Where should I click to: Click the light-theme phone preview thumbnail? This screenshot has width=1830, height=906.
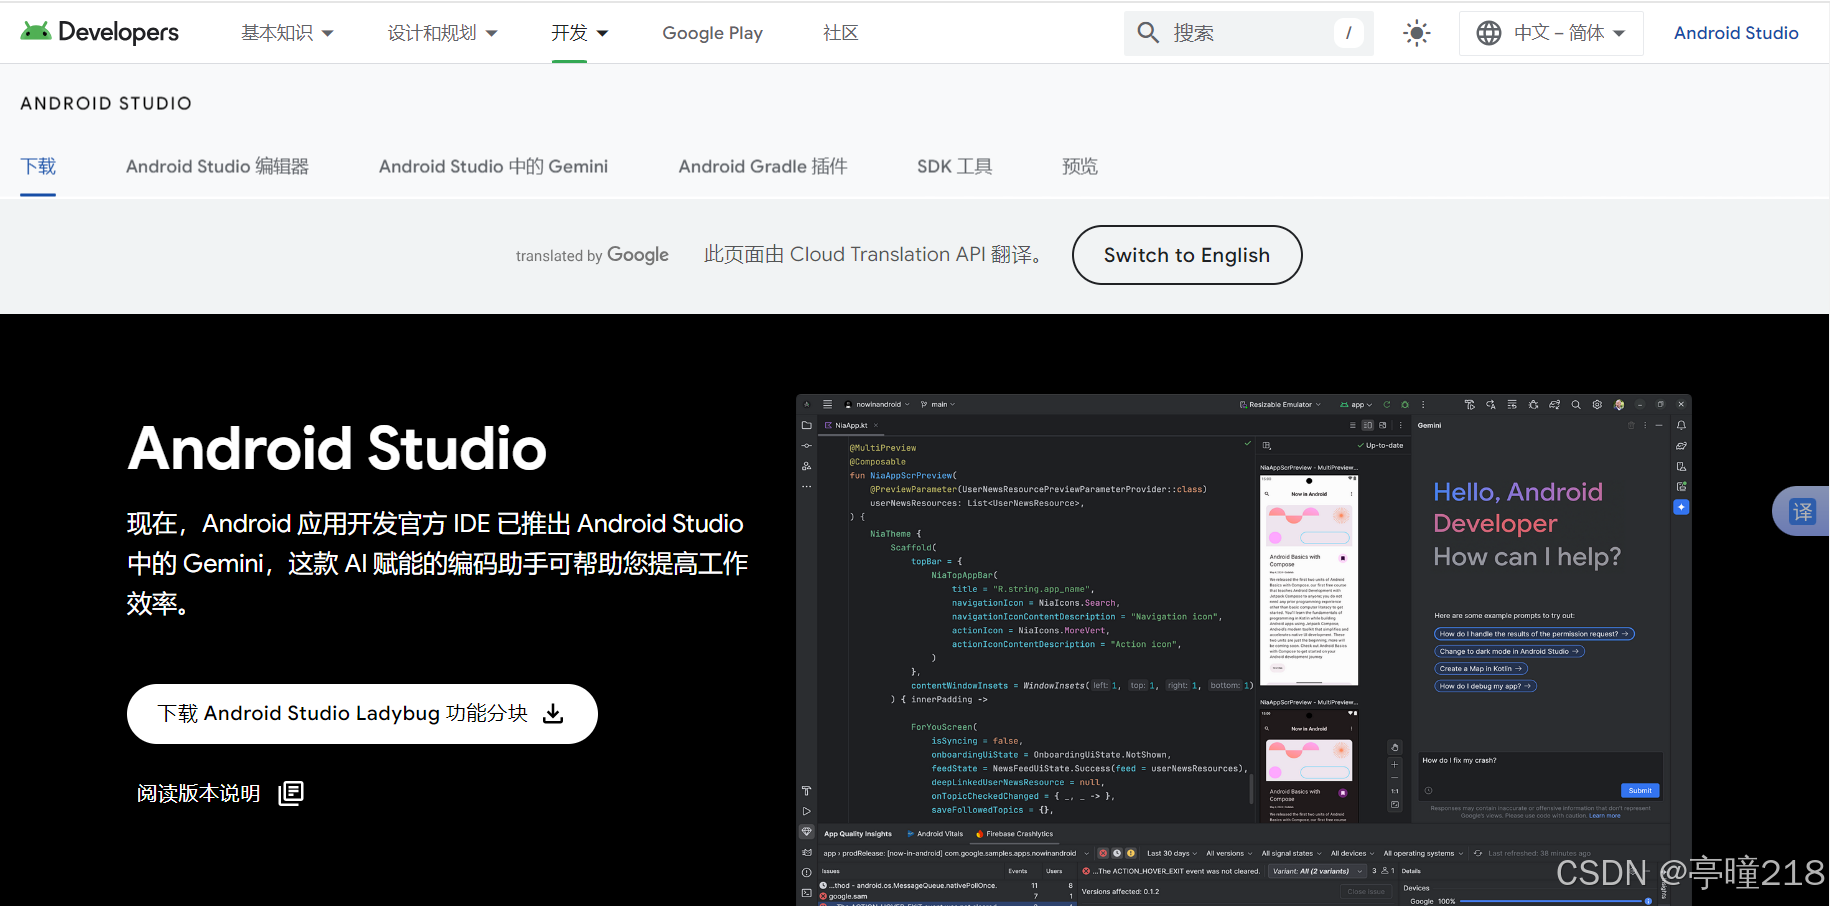1309,580
